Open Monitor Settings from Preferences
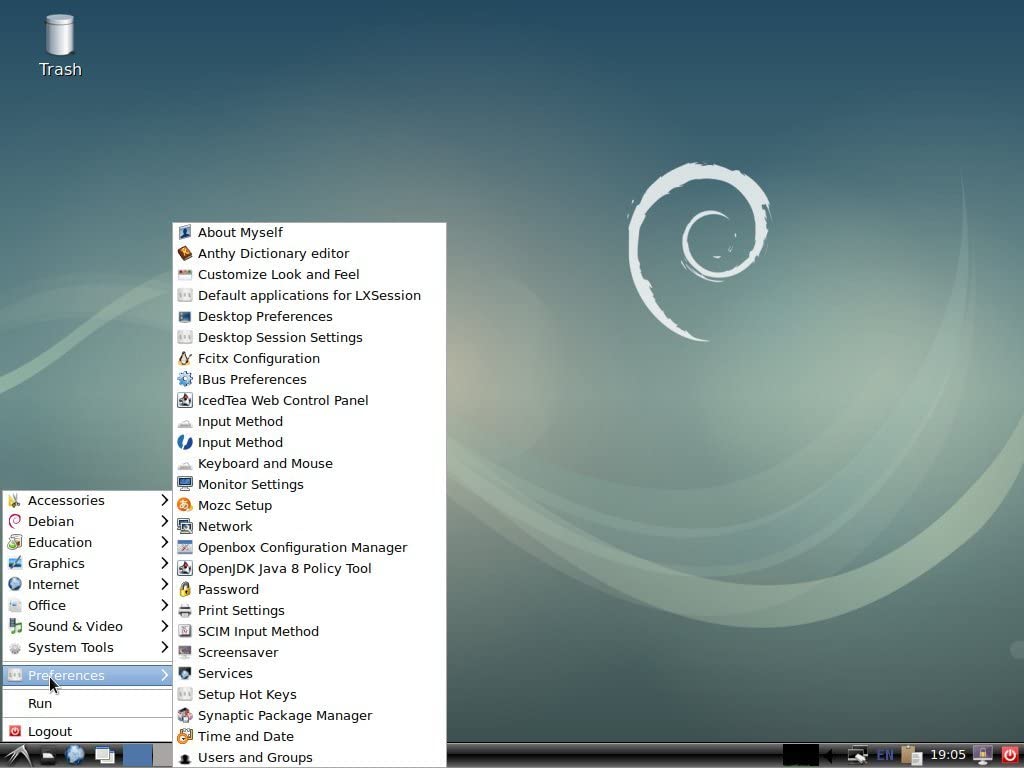 [250, 484]
